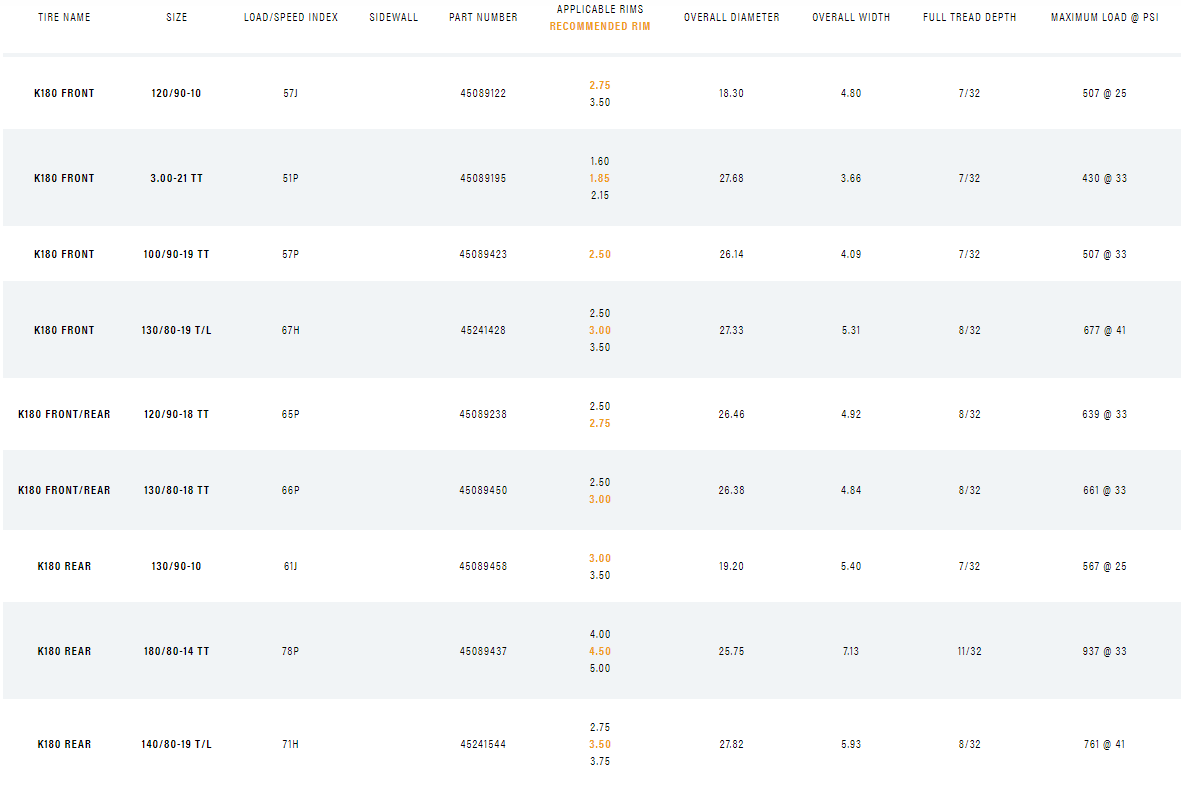This screenshot has height=787, width=1181.
Task: Select the 180/80-14 TT size cell
Action: [177, 652]
